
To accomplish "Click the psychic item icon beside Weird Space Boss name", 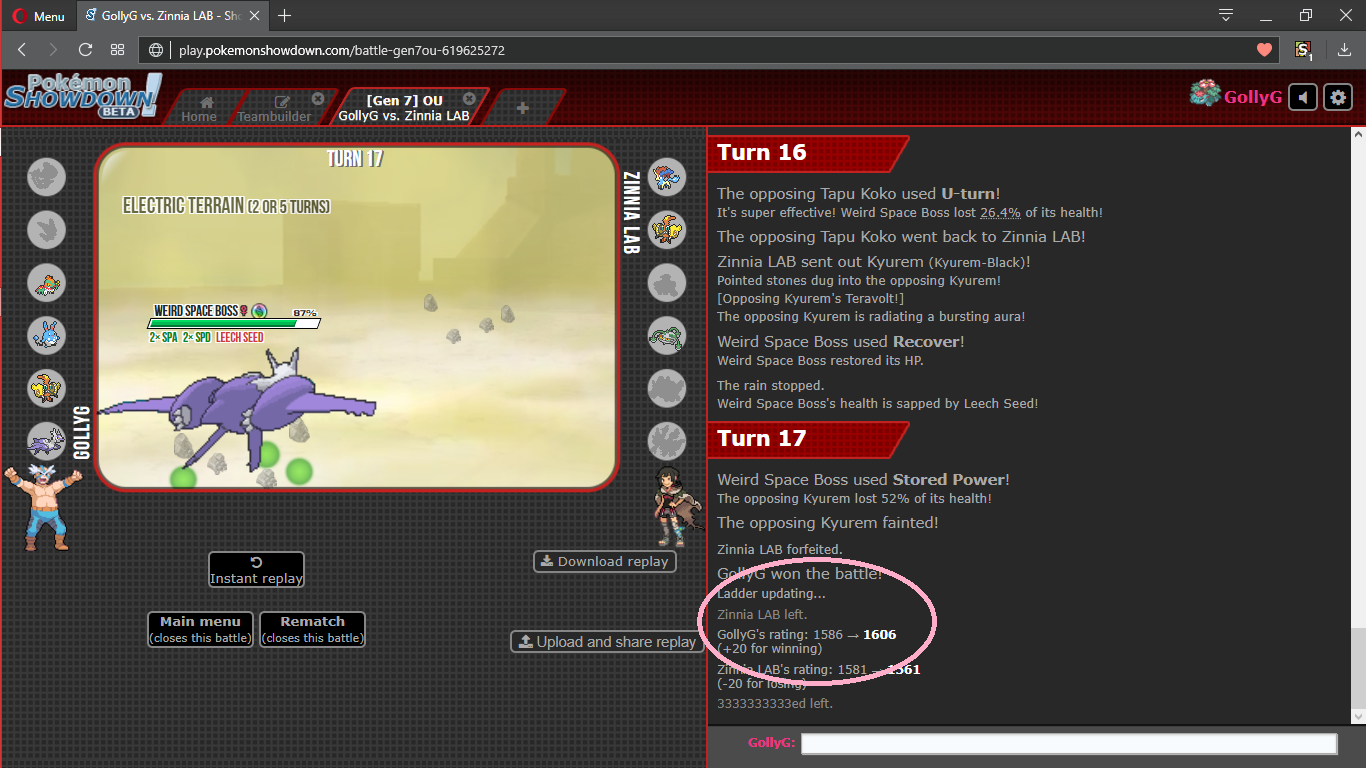I will pos(260,311).
